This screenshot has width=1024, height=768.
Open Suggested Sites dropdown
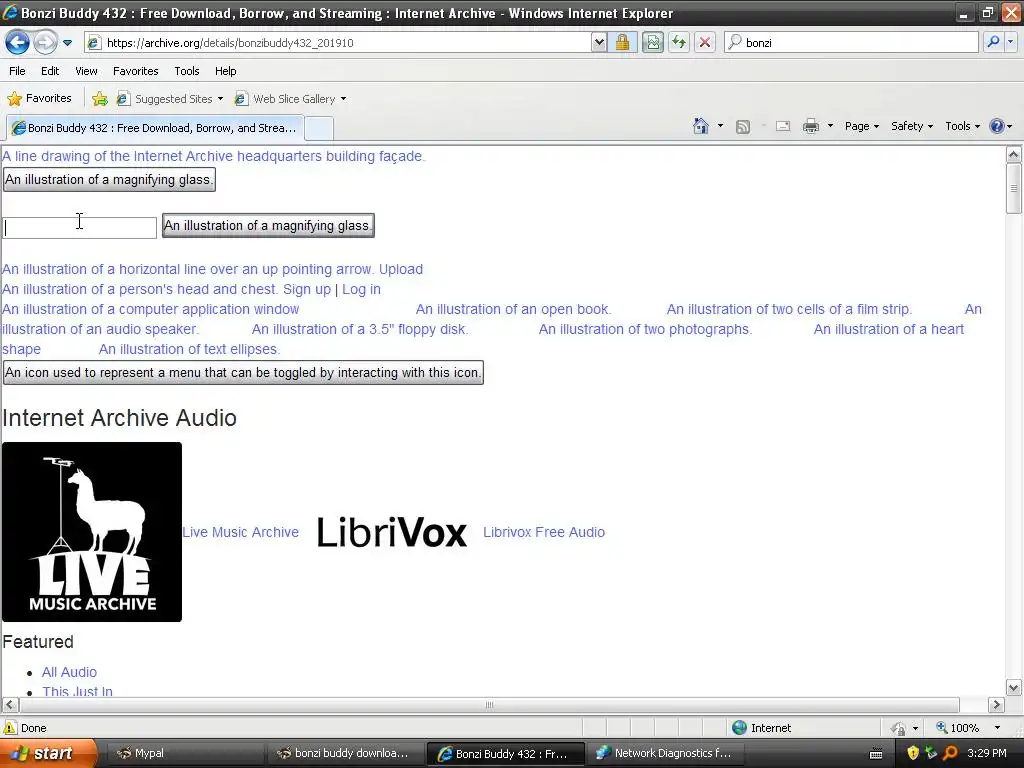click(x=170, y=99)
